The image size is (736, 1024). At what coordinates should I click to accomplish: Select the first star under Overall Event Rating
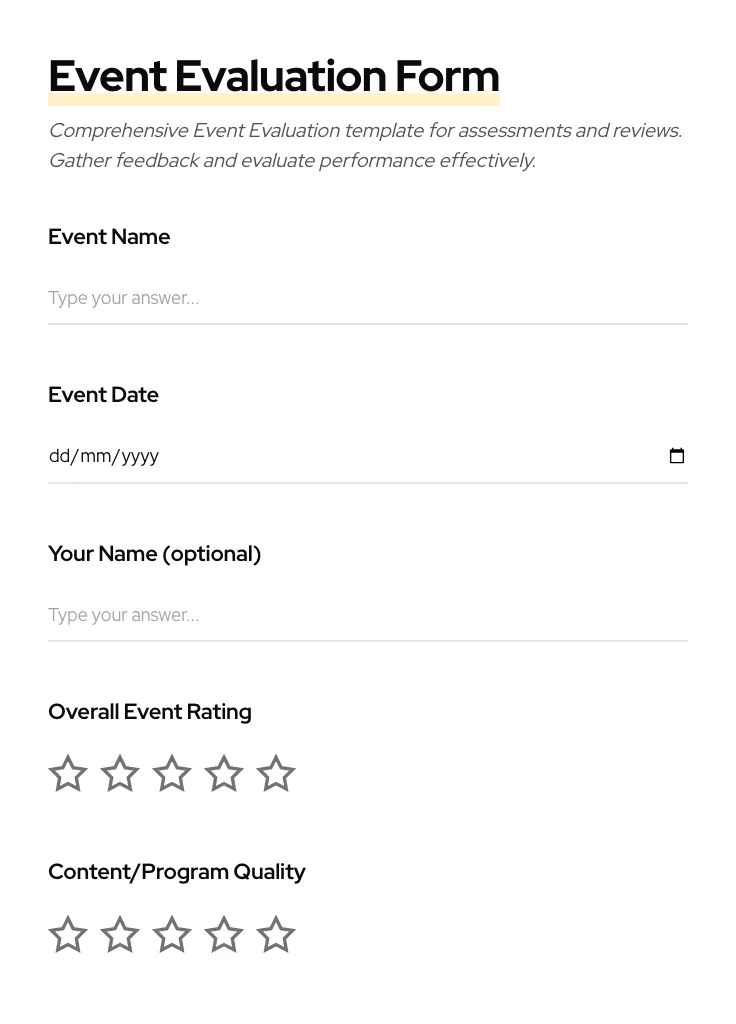coord(67,773)
